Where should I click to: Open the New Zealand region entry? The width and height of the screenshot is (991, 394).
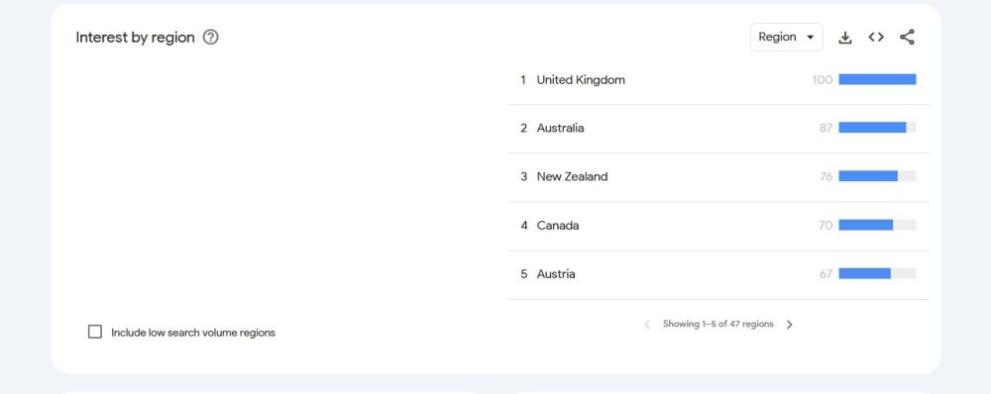718,177
